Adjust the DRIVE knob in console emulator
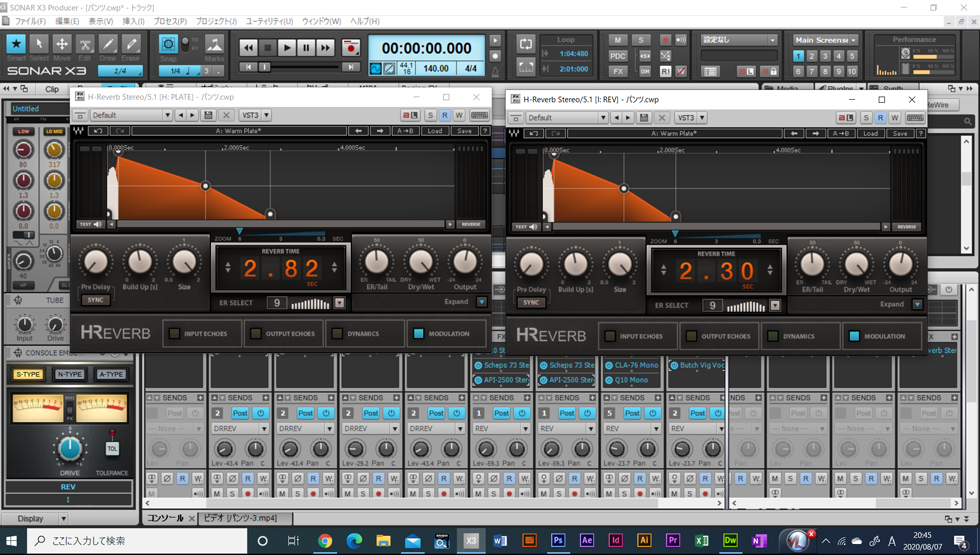The width and height of the screenshot is (980, 555). pyautogui.click(x=70, y=449)
